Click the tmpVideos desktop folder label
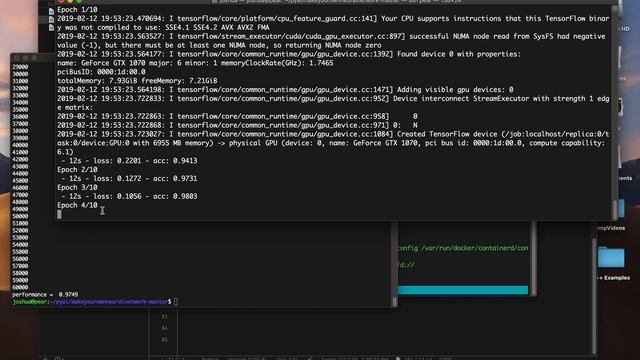The width and height of the screenshot is (640, 360). click(x=611, y=228)
